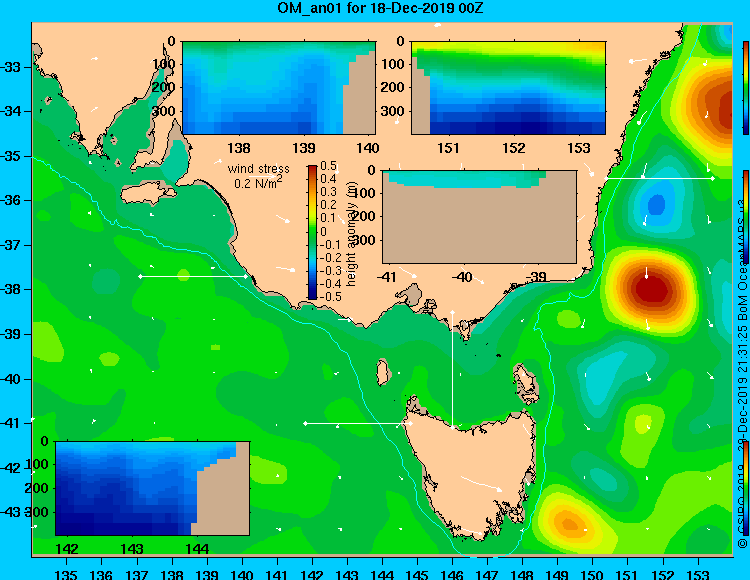Click the blue cold eddy near 36S 152E
This screenshot has height=580, width=750.
(656, 205)
